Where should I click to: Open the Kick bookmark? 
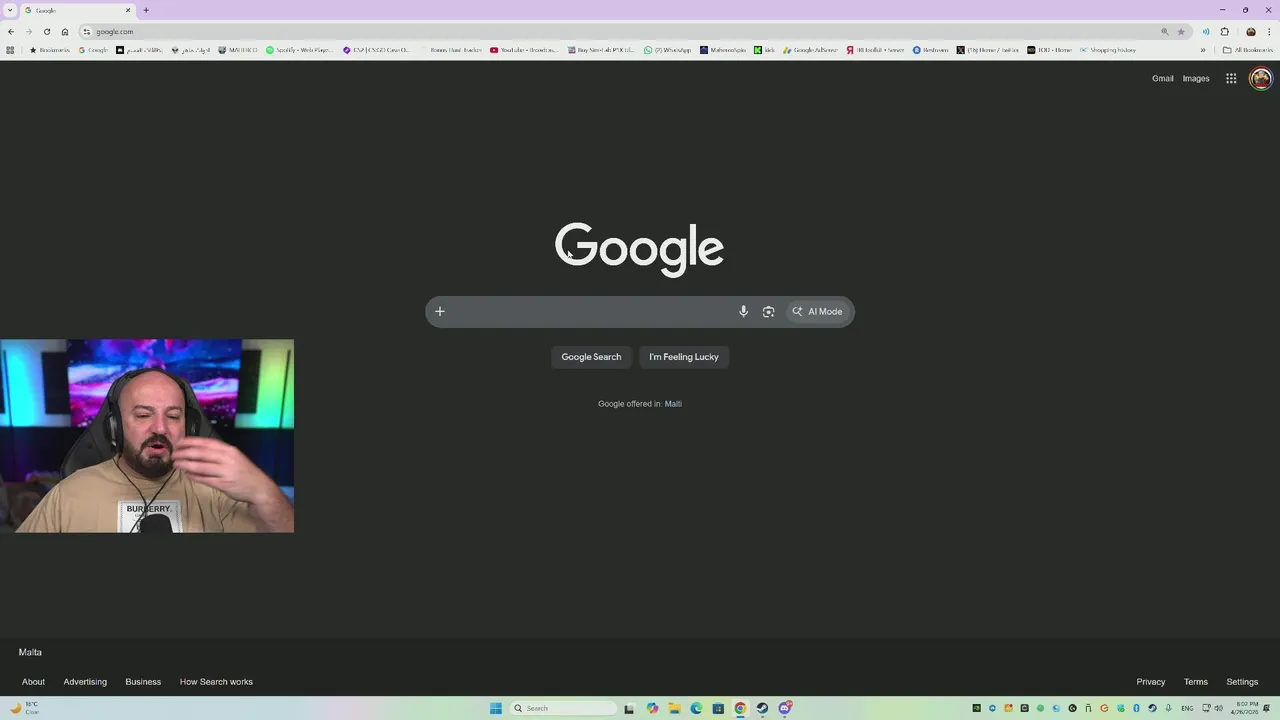764,50
